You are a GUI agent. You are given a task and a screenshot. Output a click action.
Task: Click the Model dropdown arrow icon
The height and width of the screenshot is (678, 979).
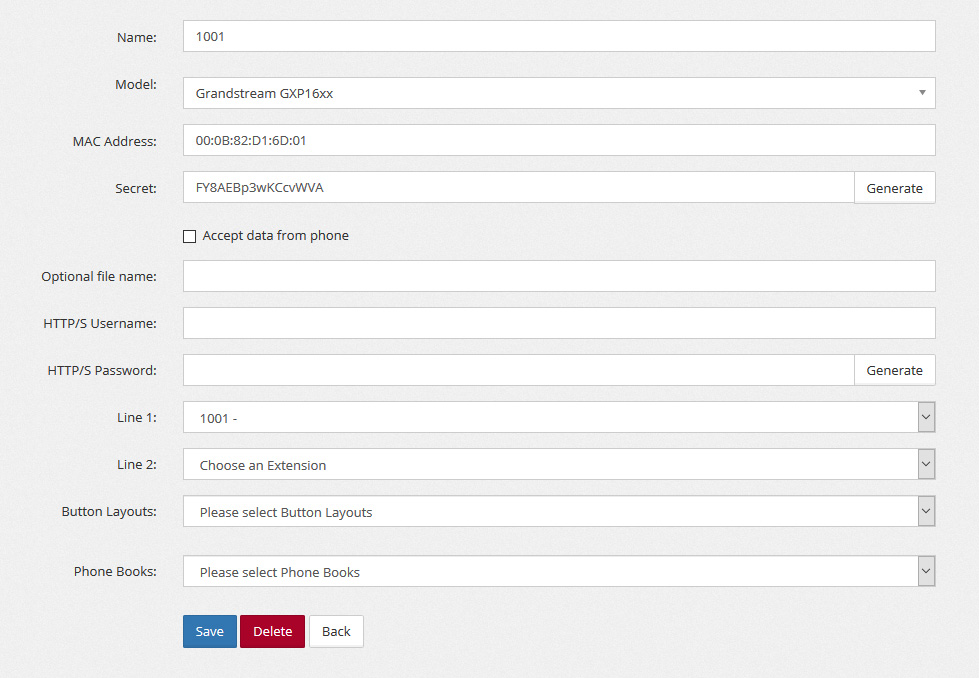click(921, 92)
